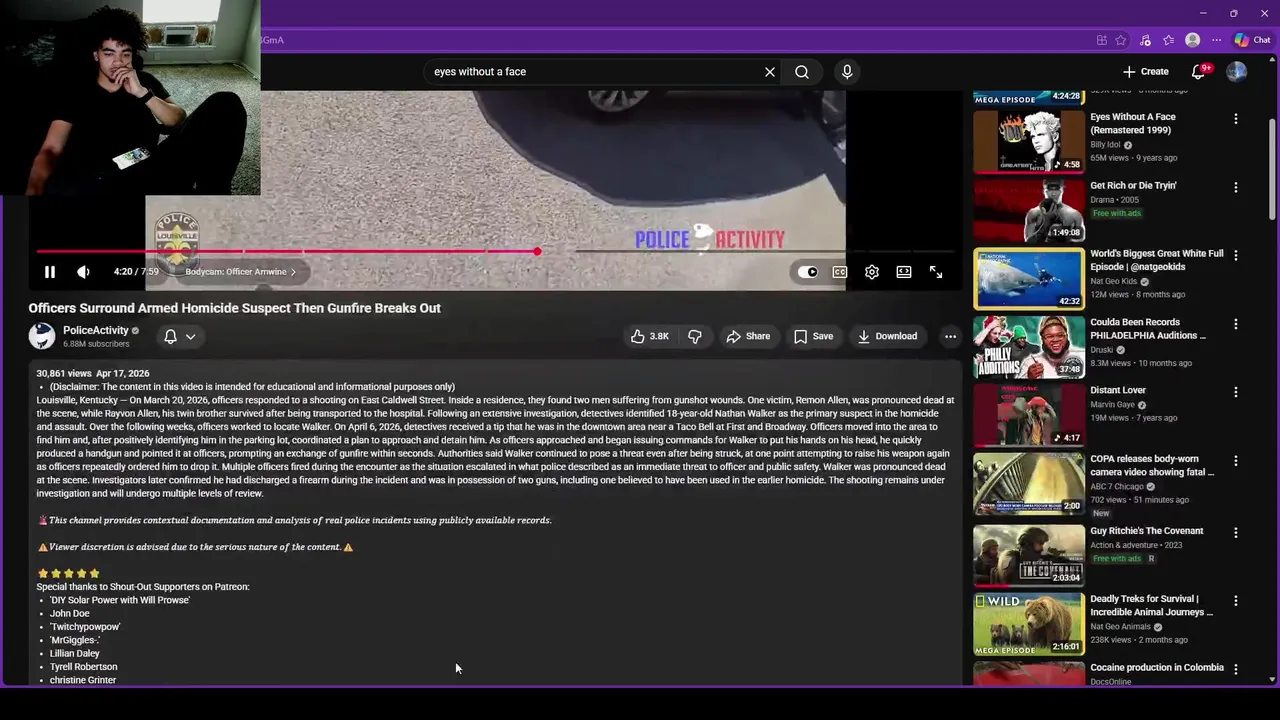The width and height of the screenshot is (1280, 720).
Task: Open 'Cocaine production in Colombia' title
Action: (1157, 668)
